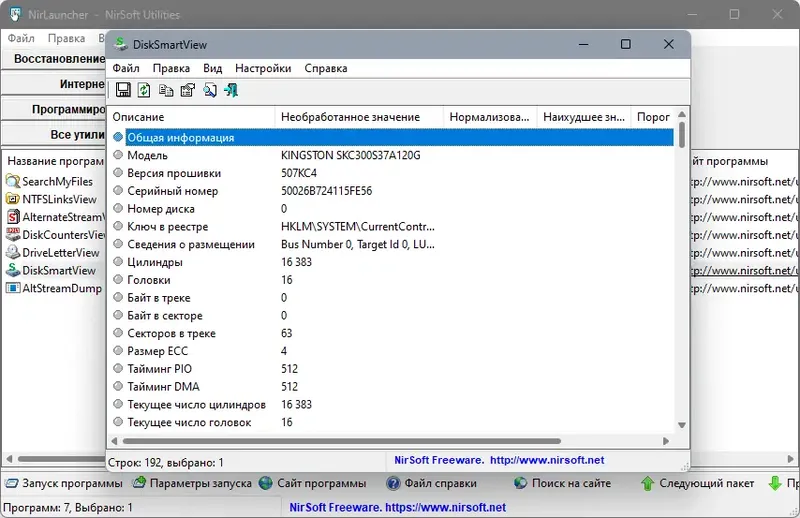The image size is (800, 518).
Task: Open https://www.nirsoft.net link in NirLauncher status bar
Action: [x=445, y=507]
